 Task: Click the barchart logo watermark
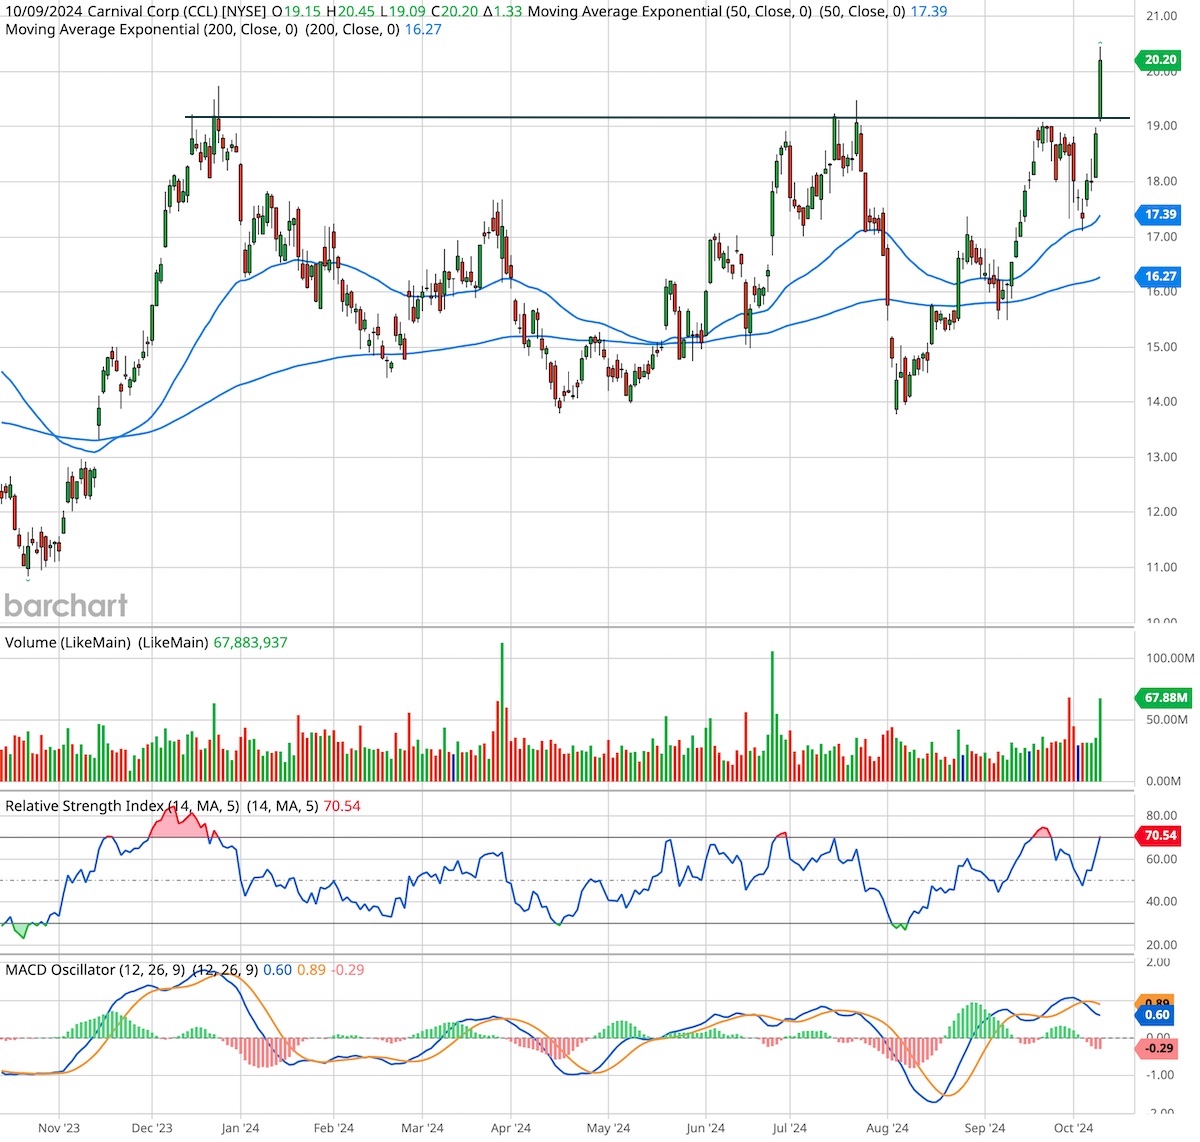[x=66, y=605]
